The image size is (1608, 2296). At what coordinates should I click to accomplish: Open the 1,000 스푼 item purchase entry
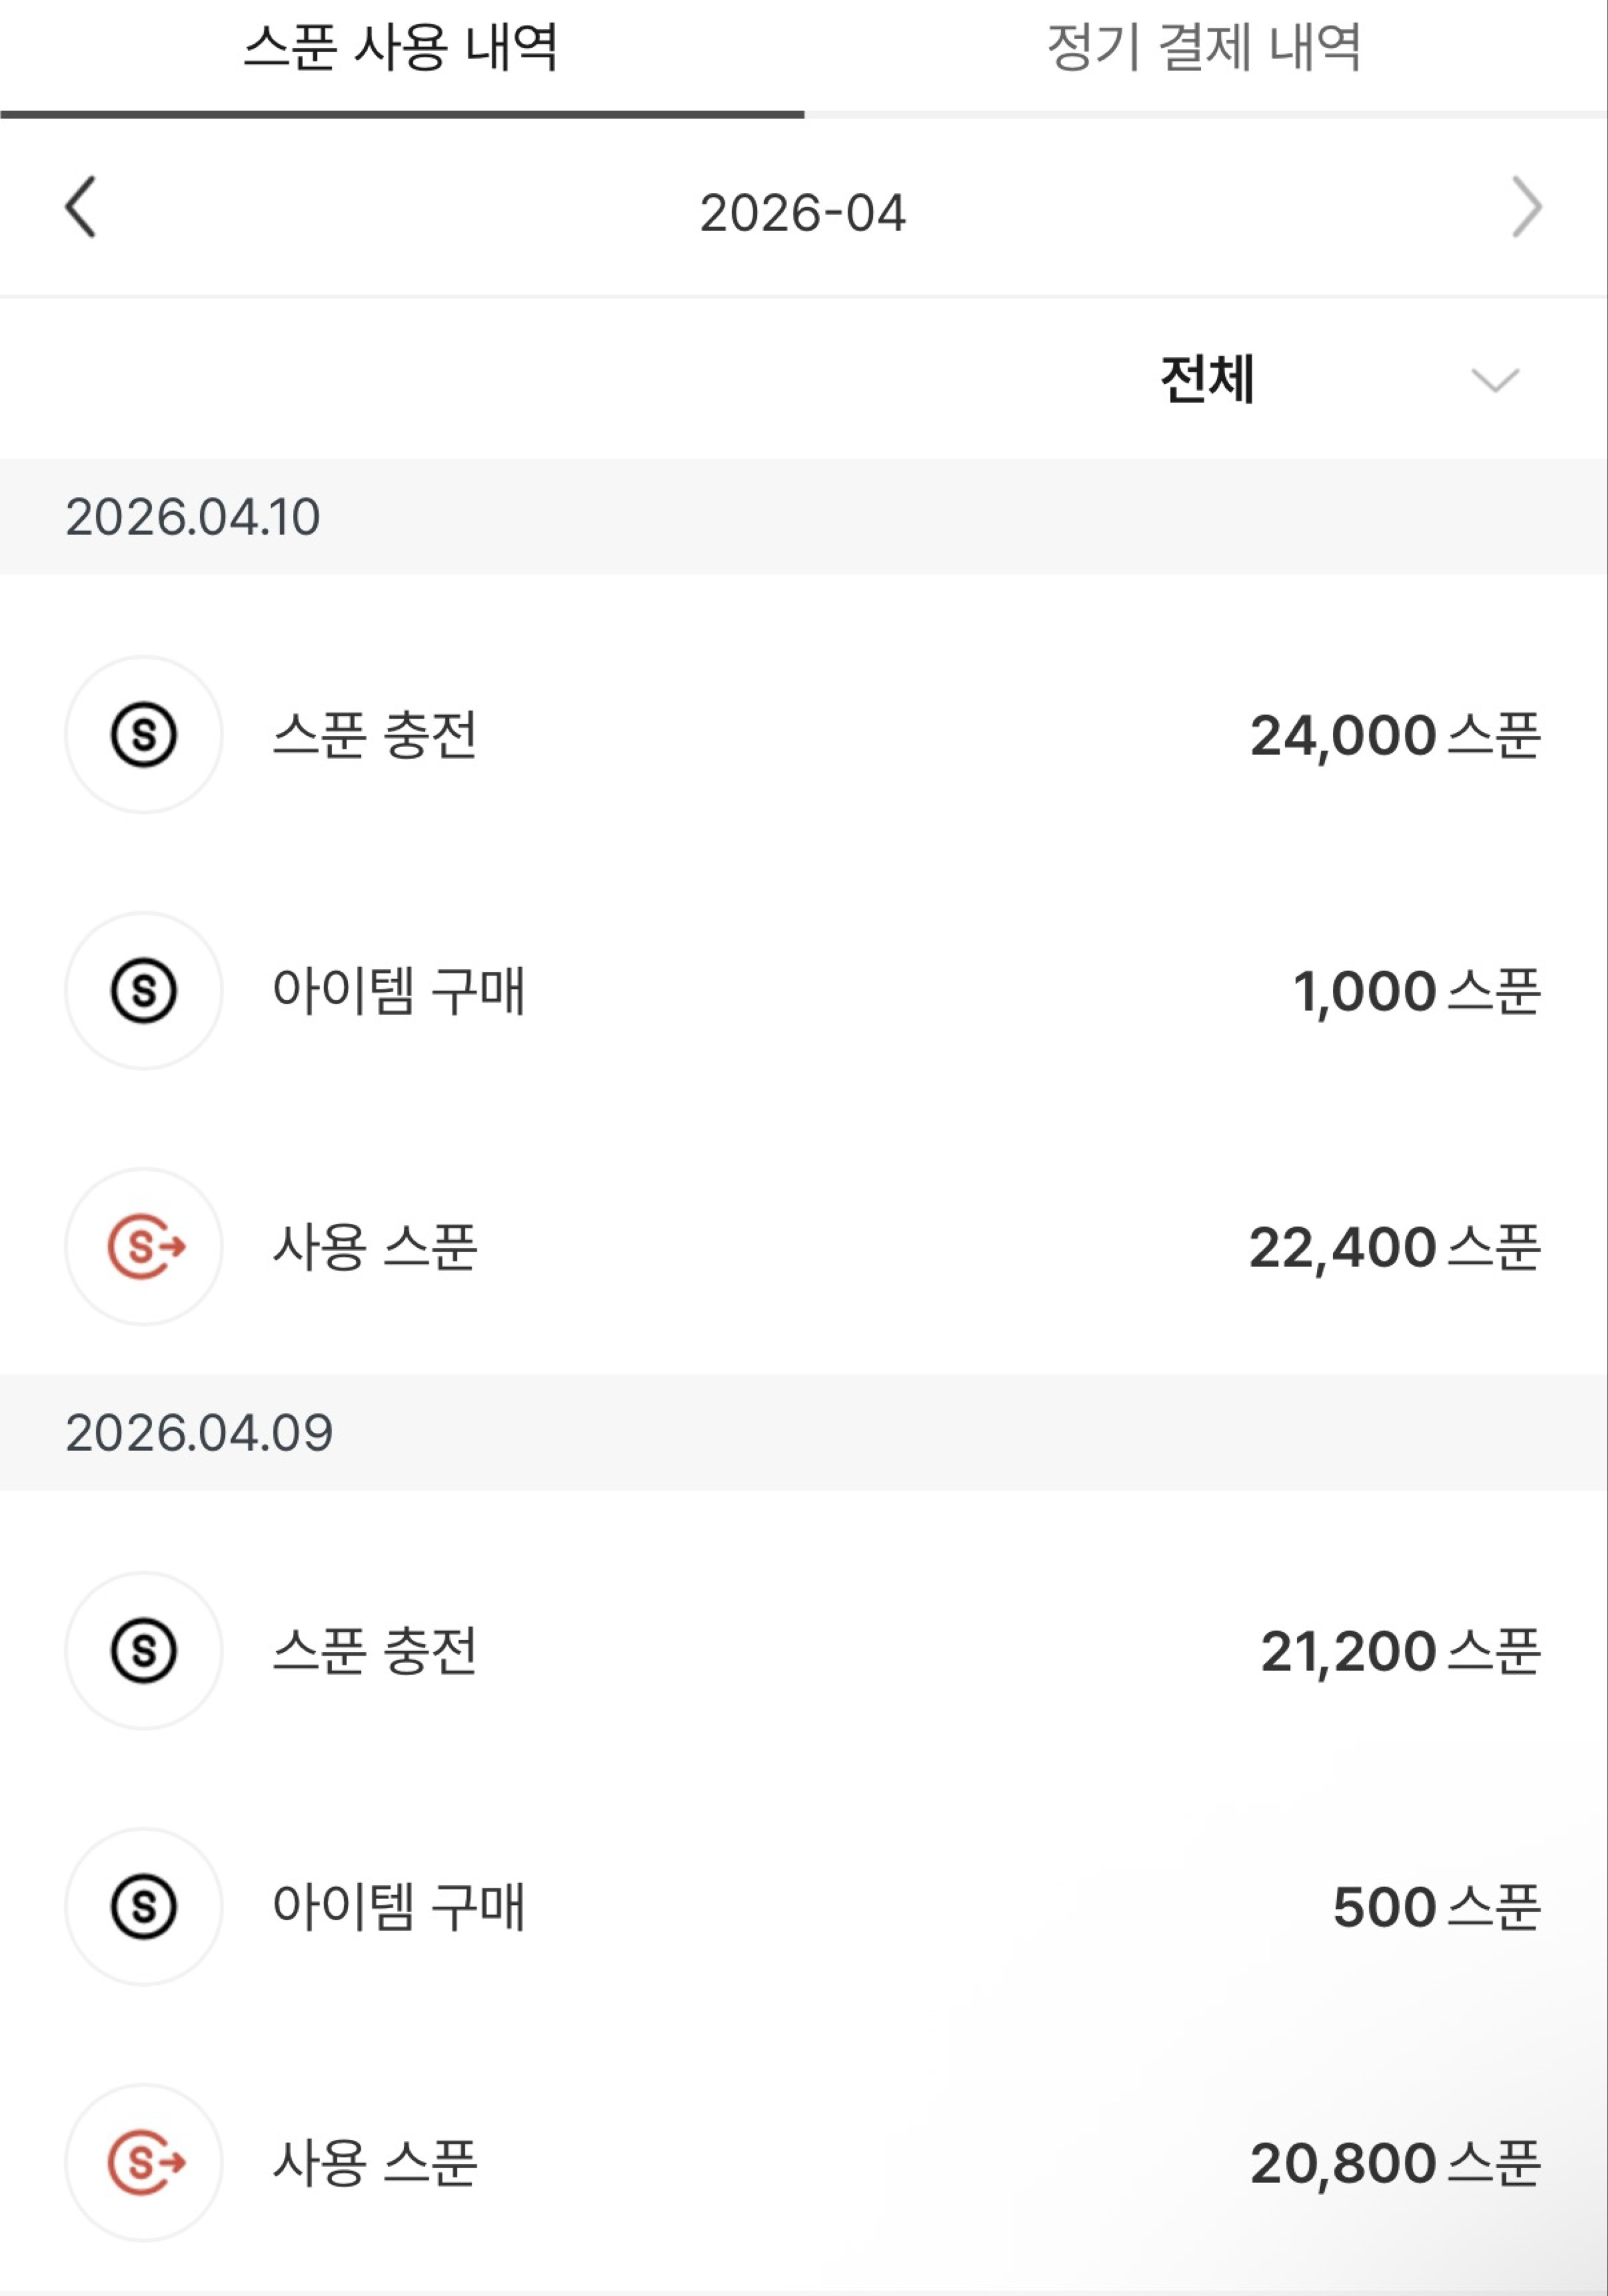pos(1416,992)
